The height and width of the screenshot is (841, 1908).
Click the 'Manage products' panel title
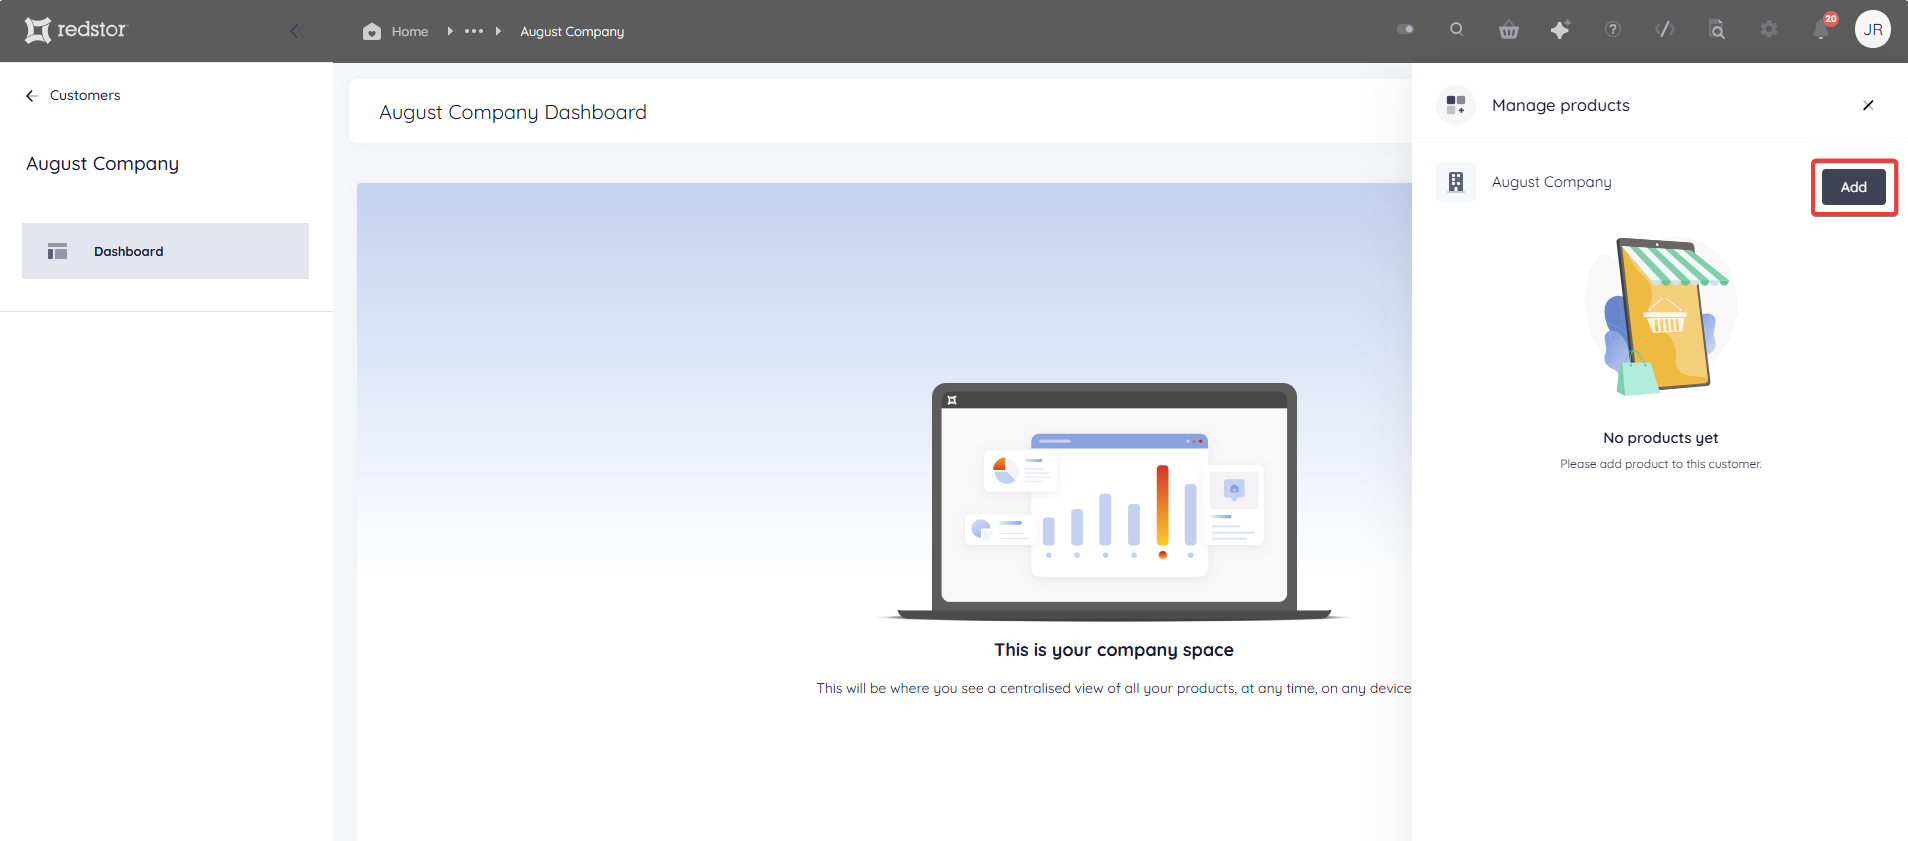(1561, 105)
